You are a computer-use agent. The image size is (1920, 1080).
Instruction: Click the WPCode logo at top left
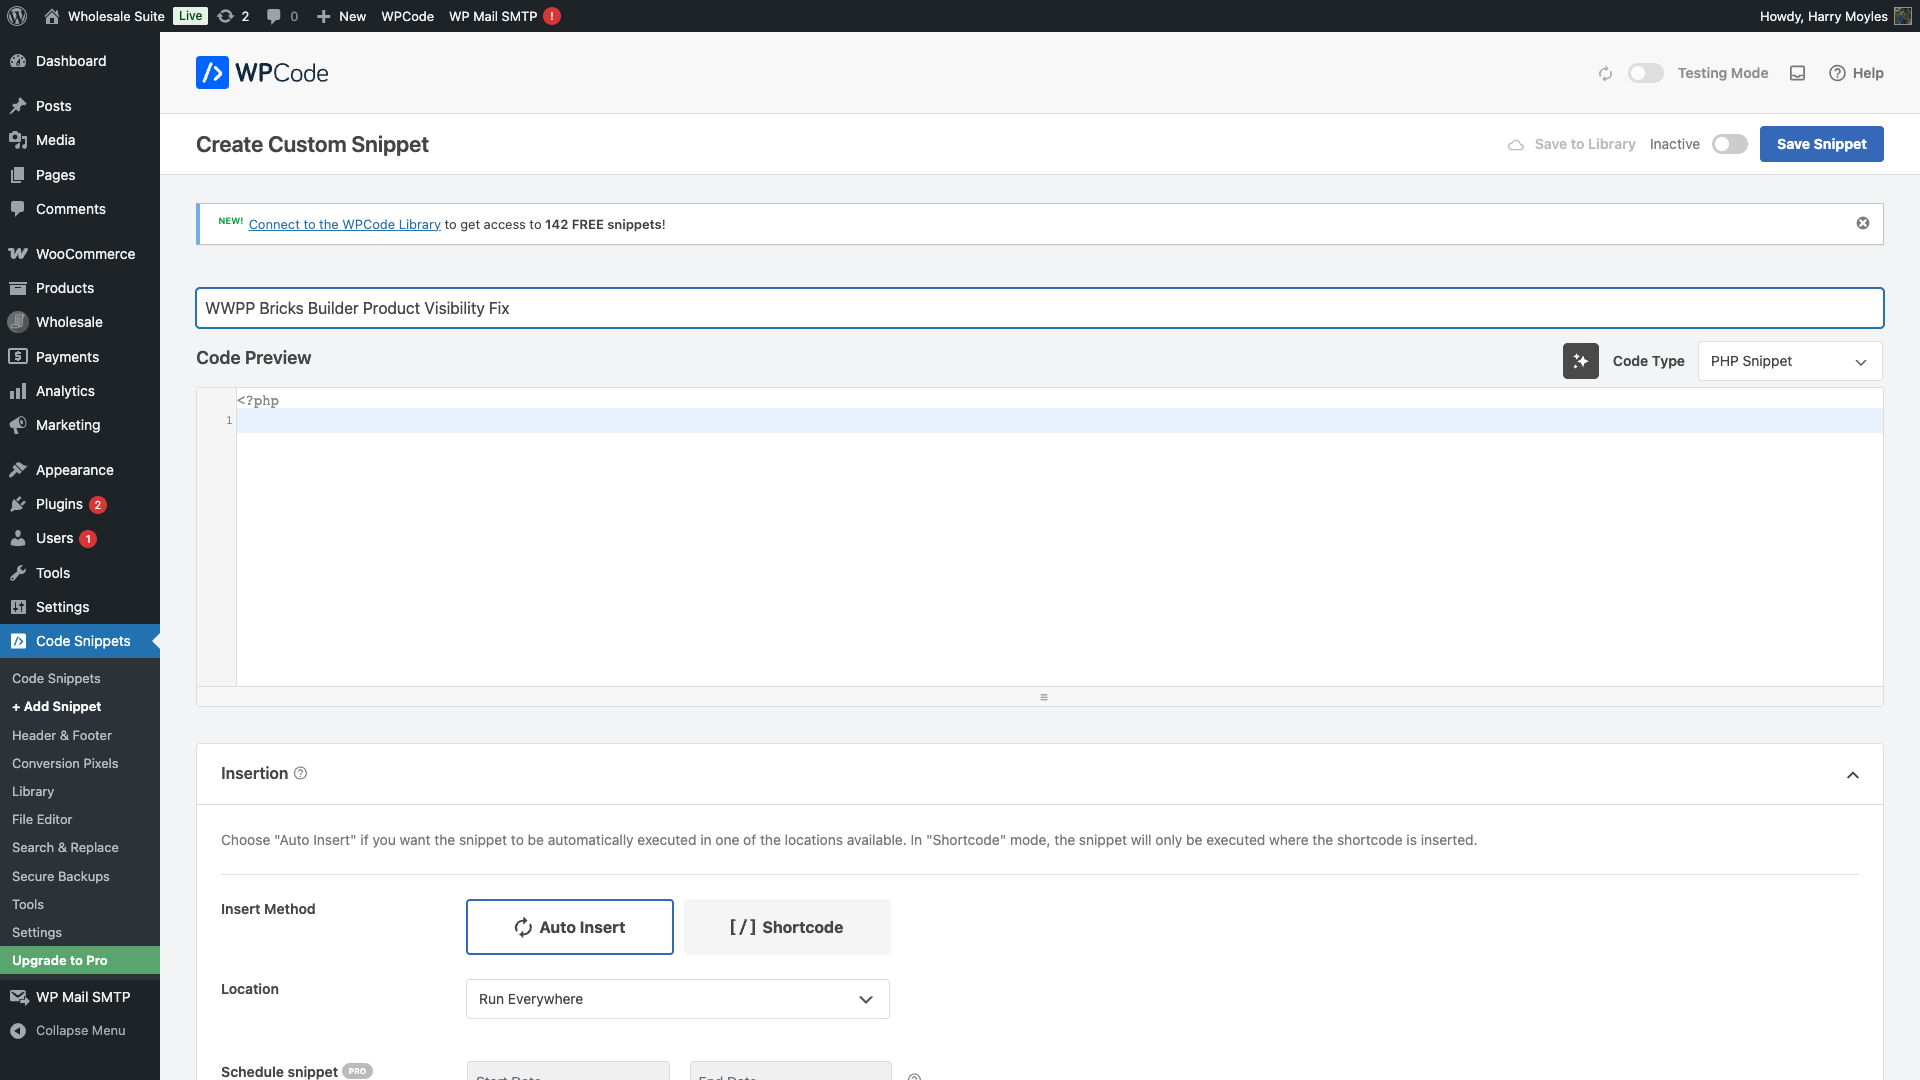[261, 72]
